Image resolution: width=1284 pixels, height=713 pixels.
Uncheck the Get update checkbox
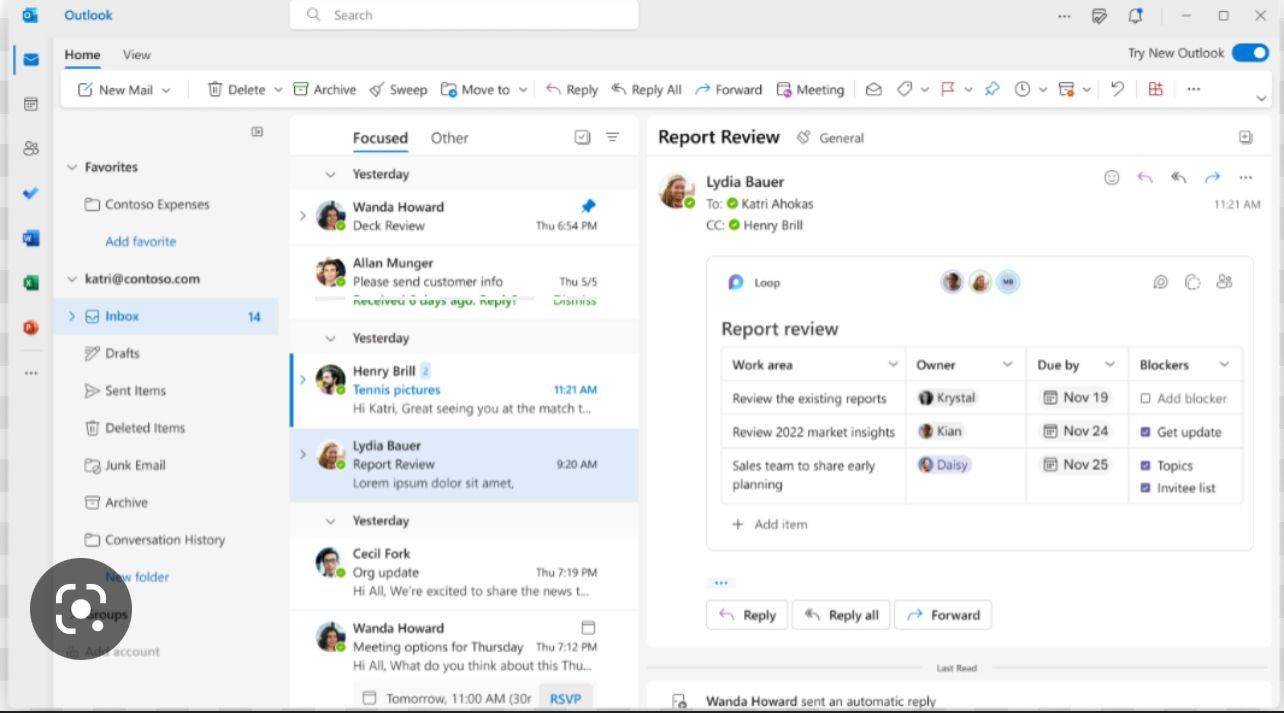pos(1146,432)
